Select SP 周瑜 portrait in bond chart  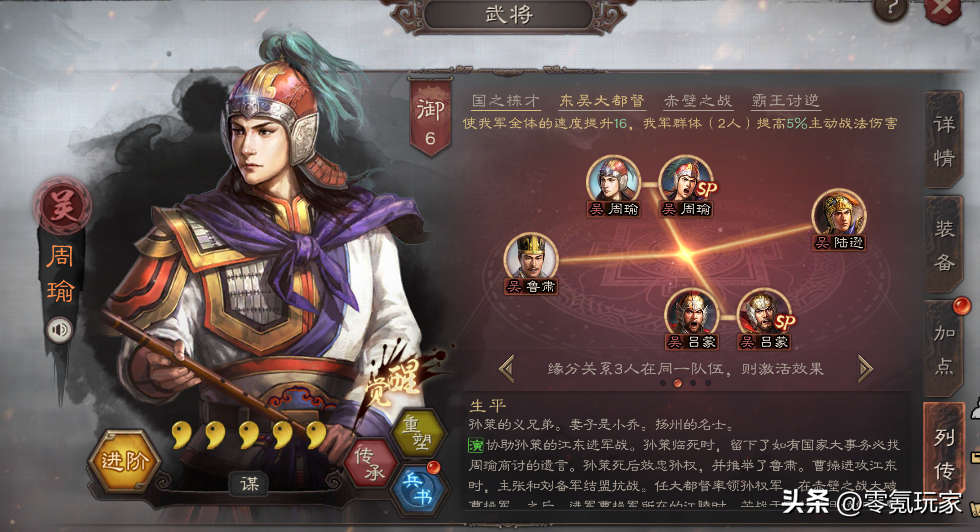pos(687,186)
